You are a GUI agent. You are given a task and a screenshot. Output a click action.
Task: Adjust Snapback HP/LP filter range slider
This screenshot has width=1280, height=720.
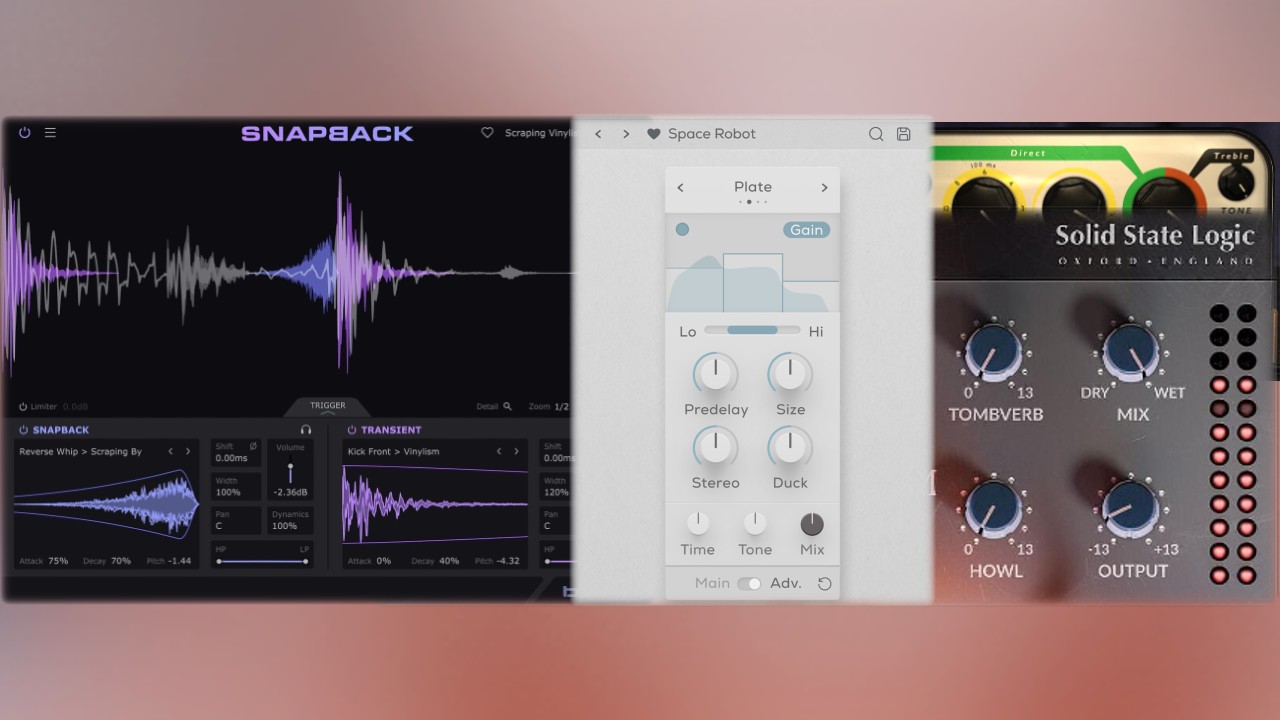262,562
